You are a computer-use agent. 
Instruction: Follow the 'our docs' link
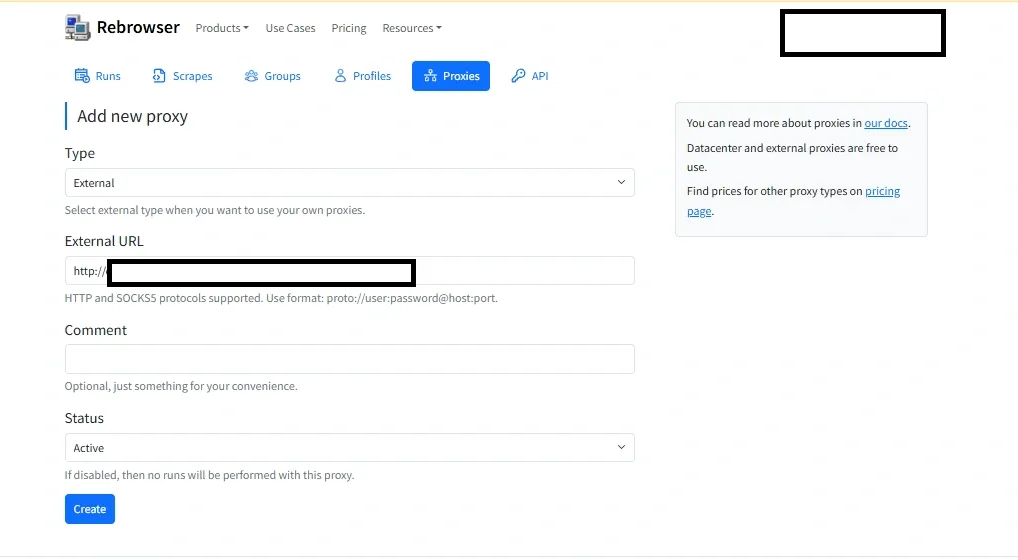pos(886,123)
